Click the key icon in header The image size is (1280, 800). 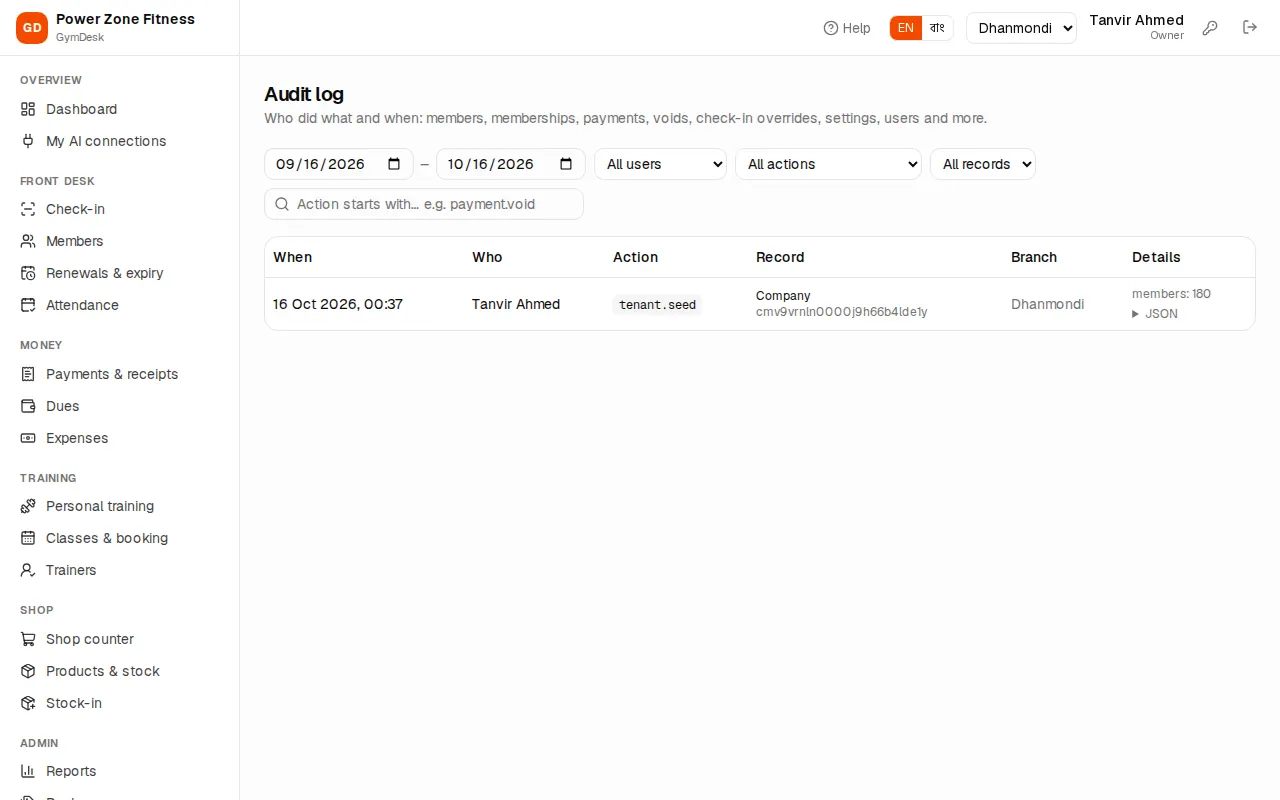[x=1210, y=28]
